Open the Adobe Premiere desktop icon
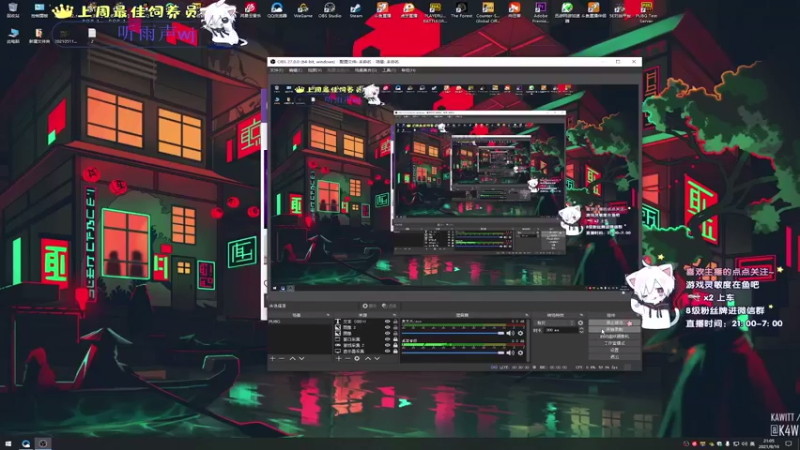The height and width of the screenshot is (450, 800). click(x=540, y=11)
